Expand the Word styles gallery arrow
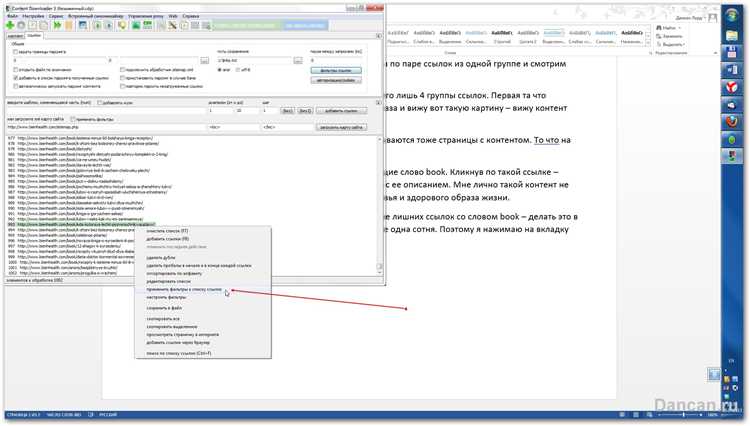Image resolution: width=750 pixels, height=426 pixels. tap(648, 44)
